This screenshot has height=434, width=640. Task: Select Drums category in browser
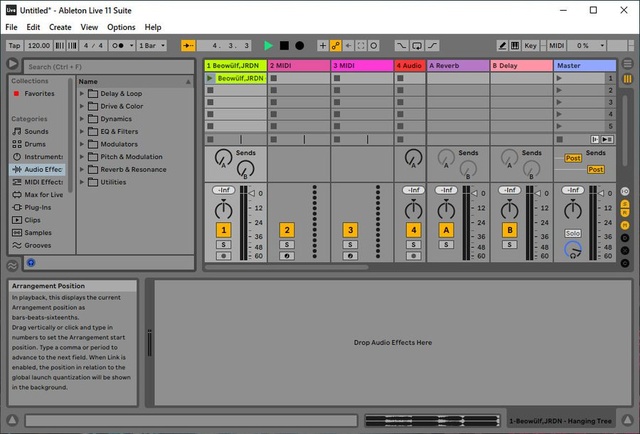[35, 144]
